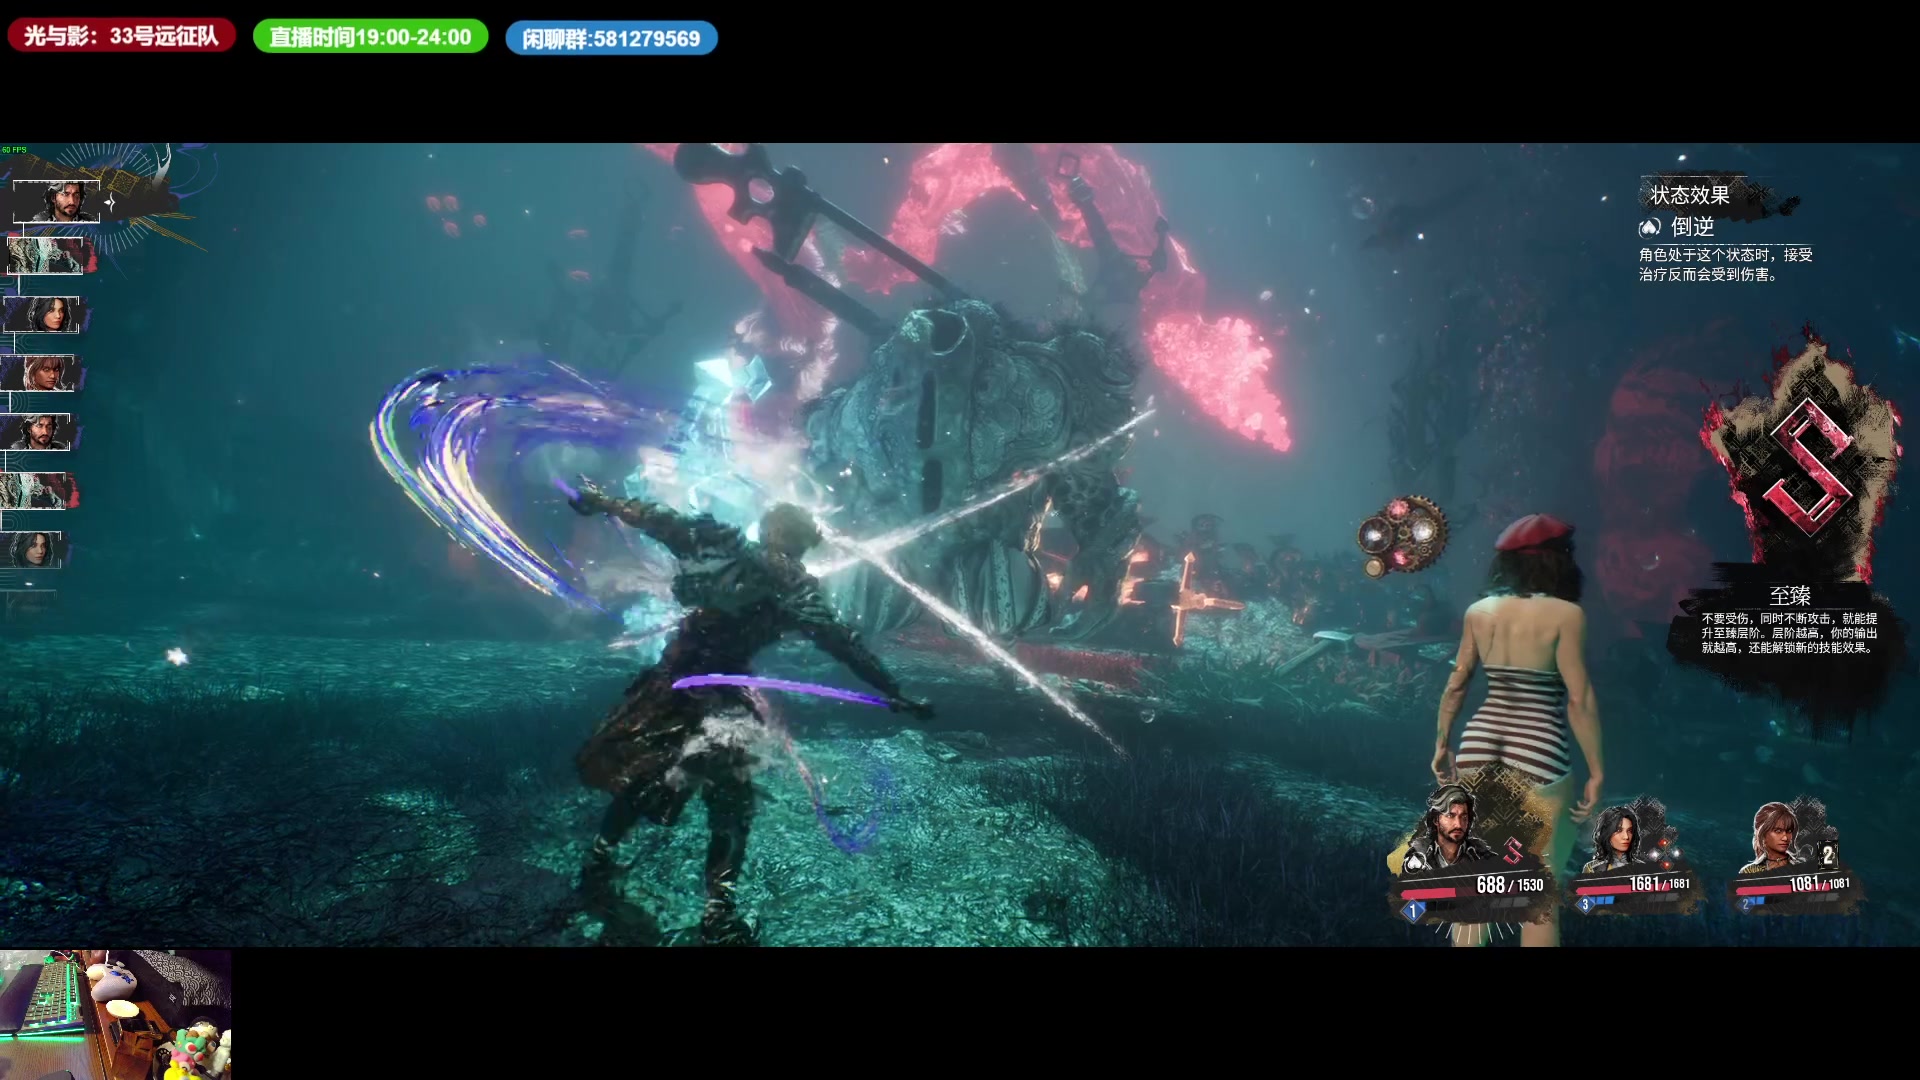Select the dark-haired woman portrait third in the turn order
The image size is (1920, 1080).
tap(42, 315)
